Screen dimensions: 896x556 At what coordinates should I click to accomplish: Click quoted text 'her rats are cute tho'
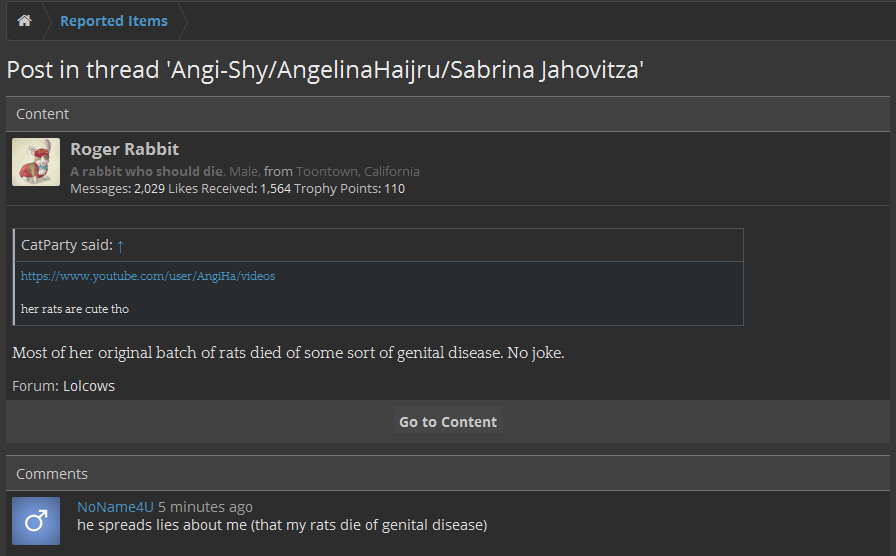tap(75, 309)
